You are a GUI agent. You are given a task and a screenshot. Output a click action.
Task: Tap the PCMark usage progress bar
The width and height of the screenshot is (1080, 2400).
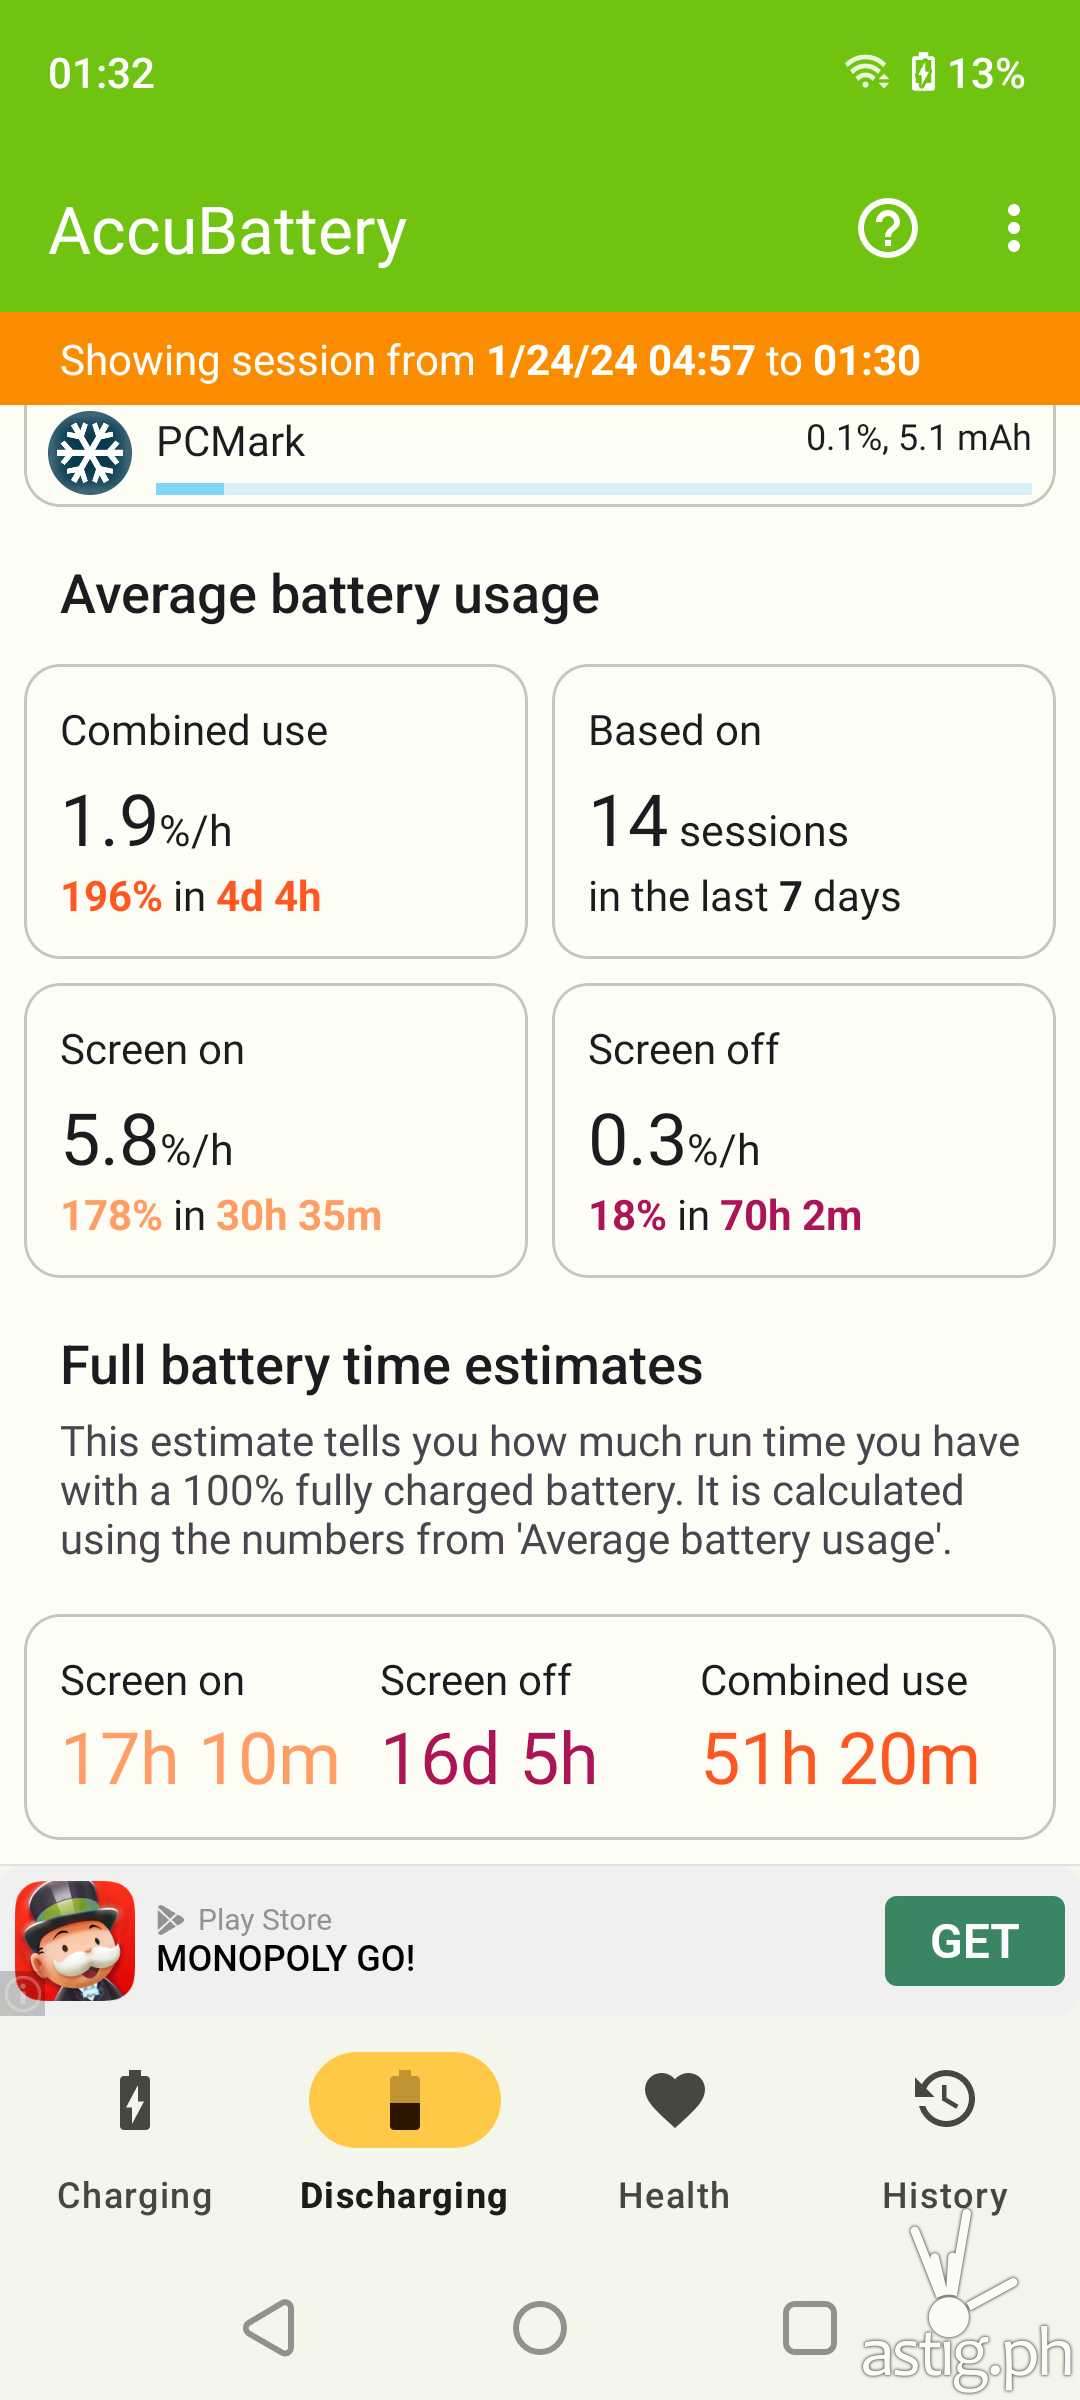click(x=593, y=489)
